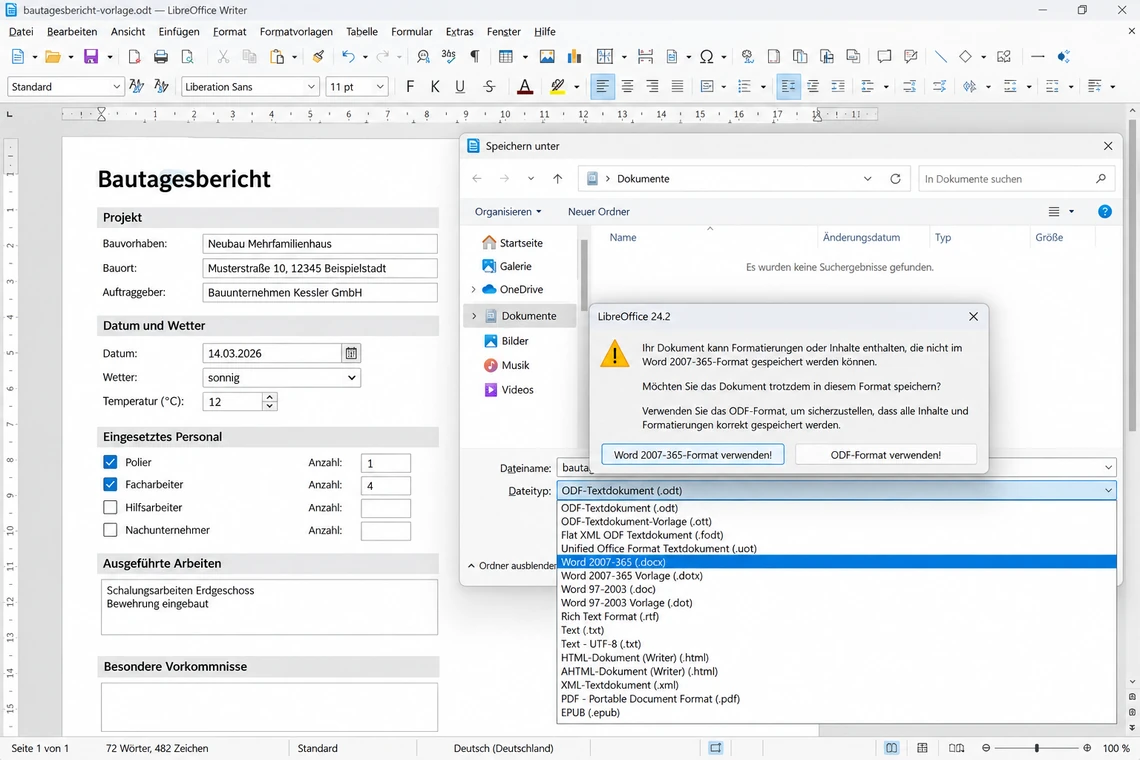Uncheck the Facharbeiter checkbox

coord(110,484)
